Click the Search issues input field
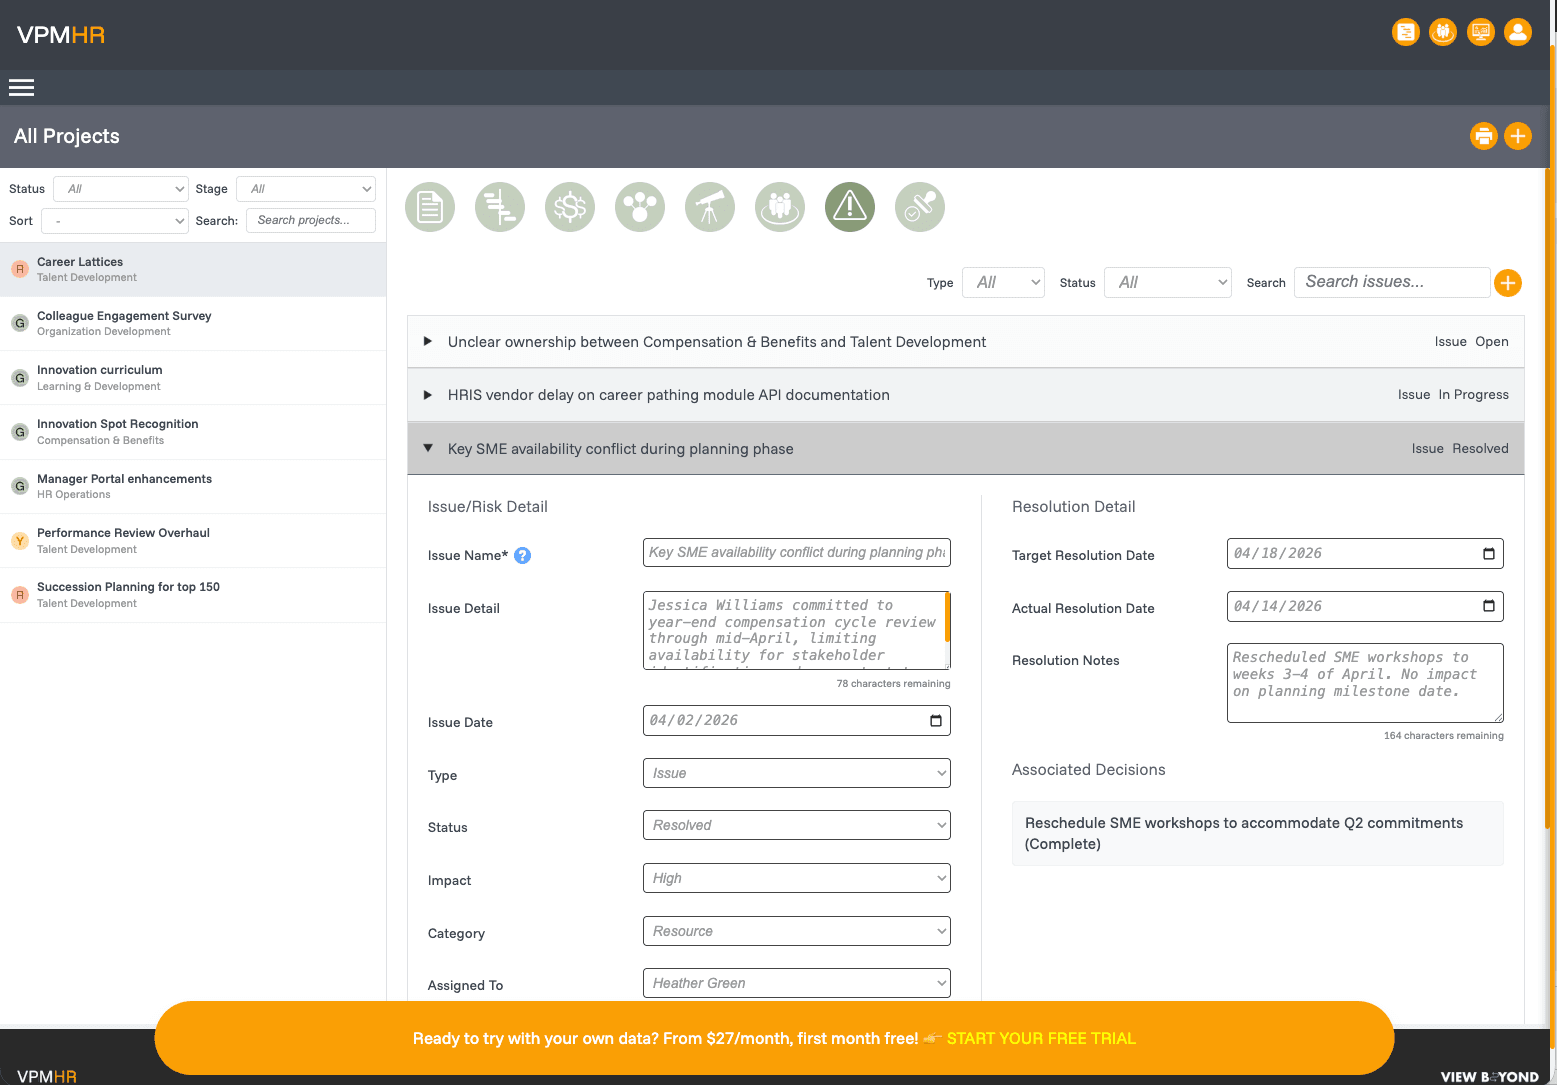 pyautogui.click(x=1391, y=282)
